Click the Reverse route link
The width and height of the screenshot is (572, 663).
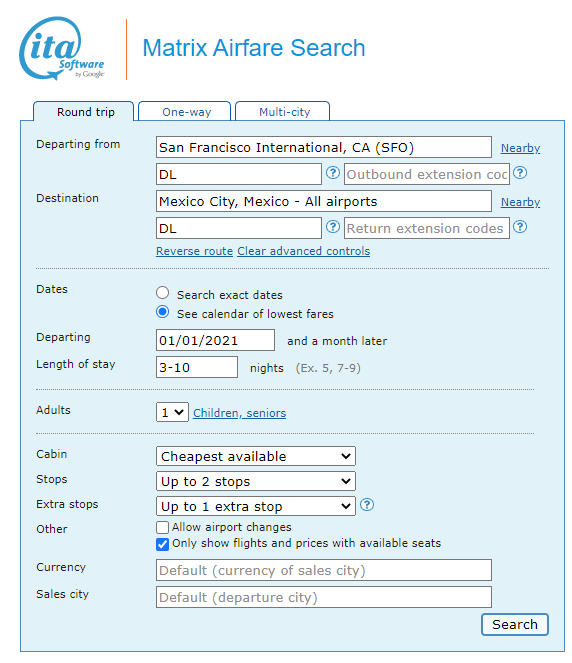click(194, 251)
